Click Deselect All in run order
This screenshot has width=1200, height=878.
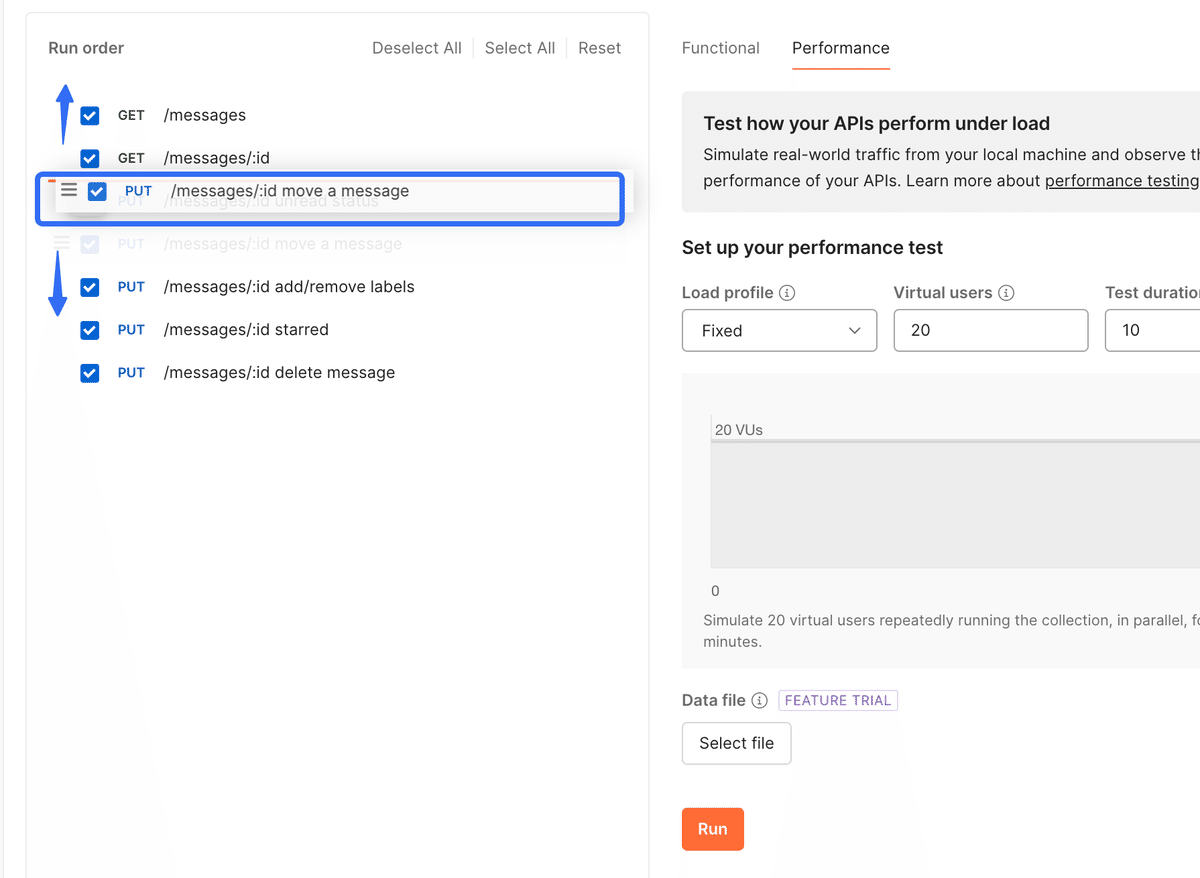tap(417, 48)
